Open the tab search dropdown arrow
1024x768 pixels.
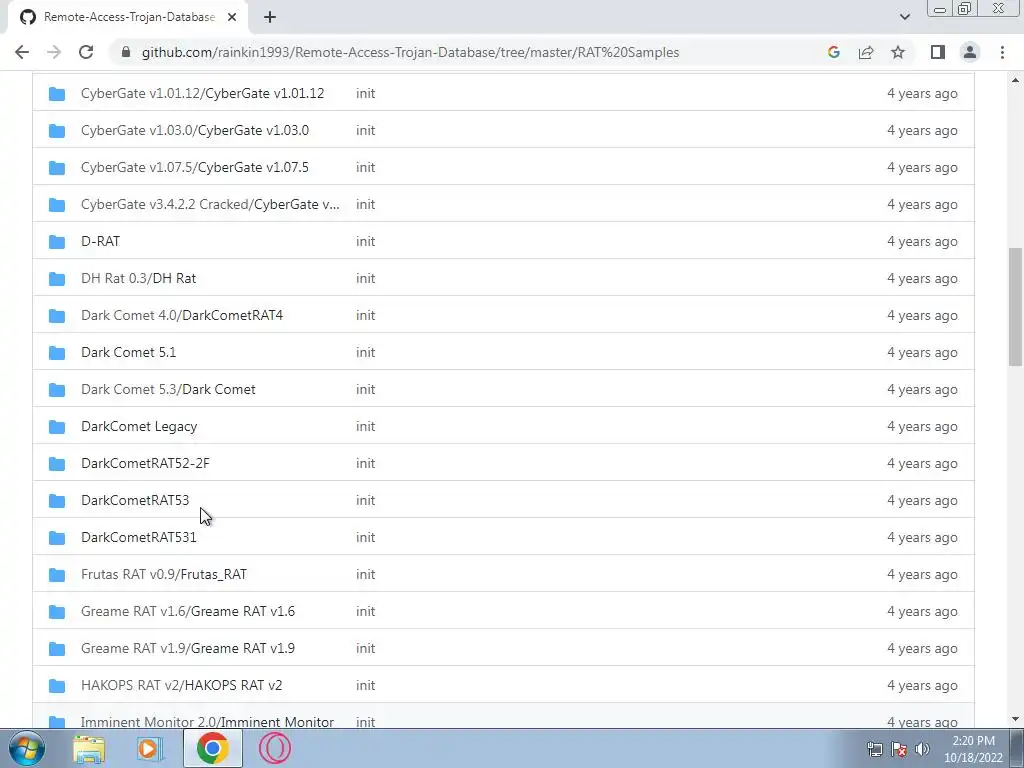904,17
